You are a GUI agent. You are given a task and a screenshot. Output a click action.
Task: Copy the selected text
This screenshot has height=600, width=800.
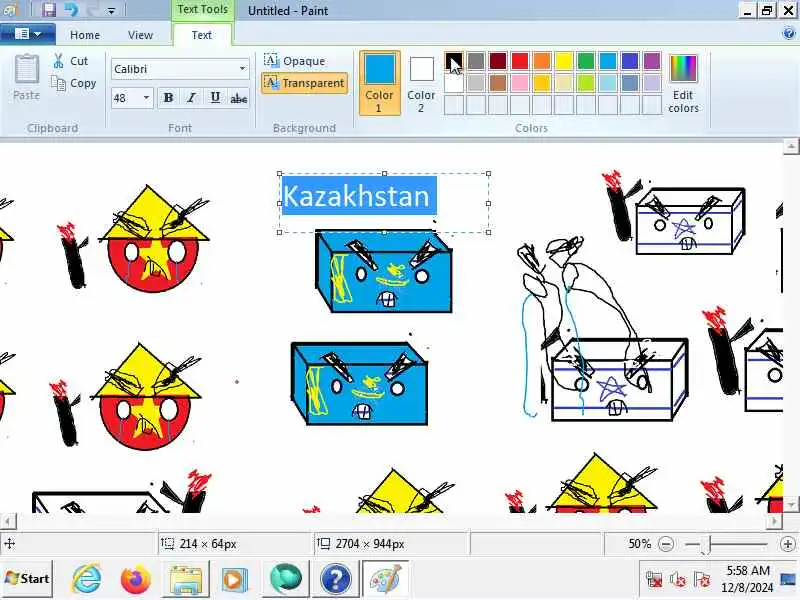coord(73,83)
